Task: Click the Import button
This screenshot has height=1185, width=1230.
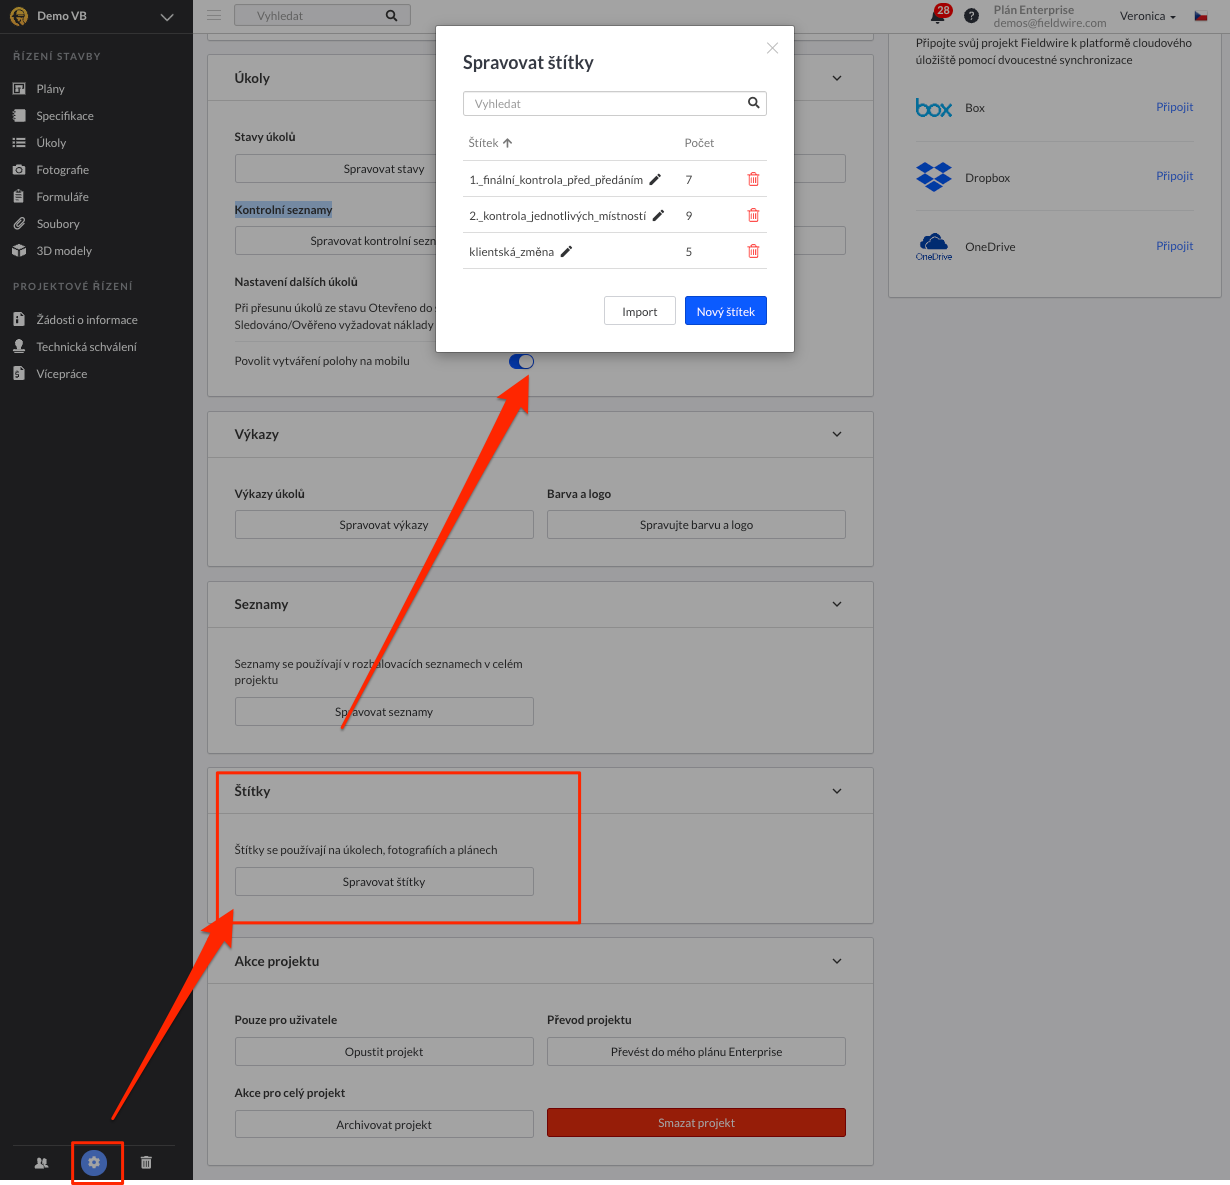Action: tap(640, 311)
